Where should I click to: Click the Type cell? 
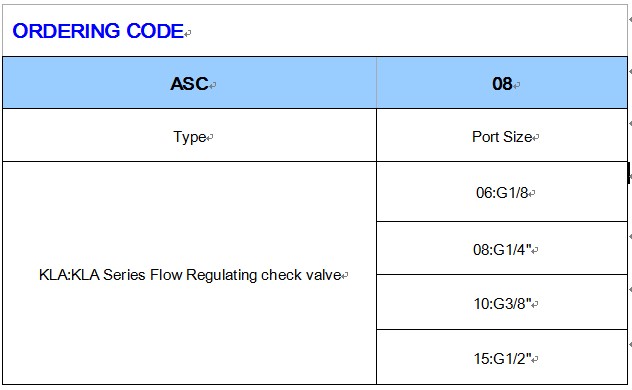click(189, 135)
